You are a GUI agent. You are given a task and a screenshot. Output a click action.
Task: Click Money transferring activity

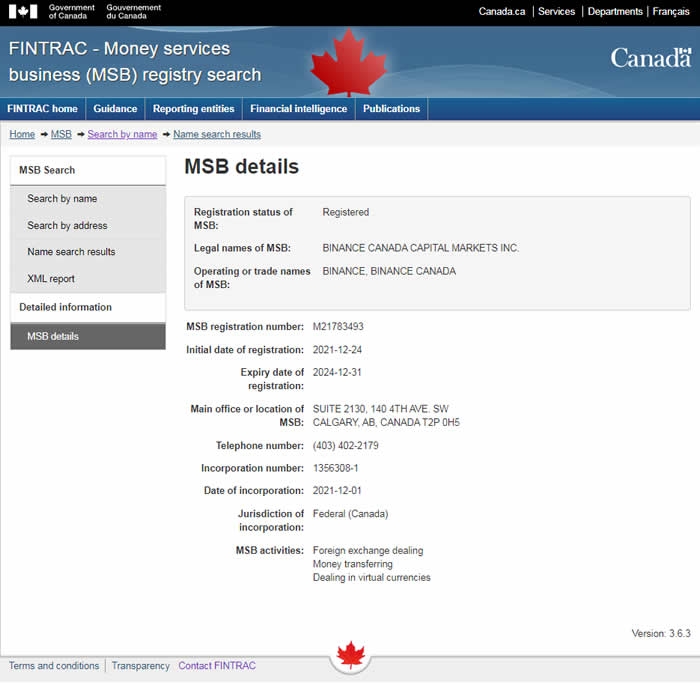pyautogui.click(x=353, y=564)
